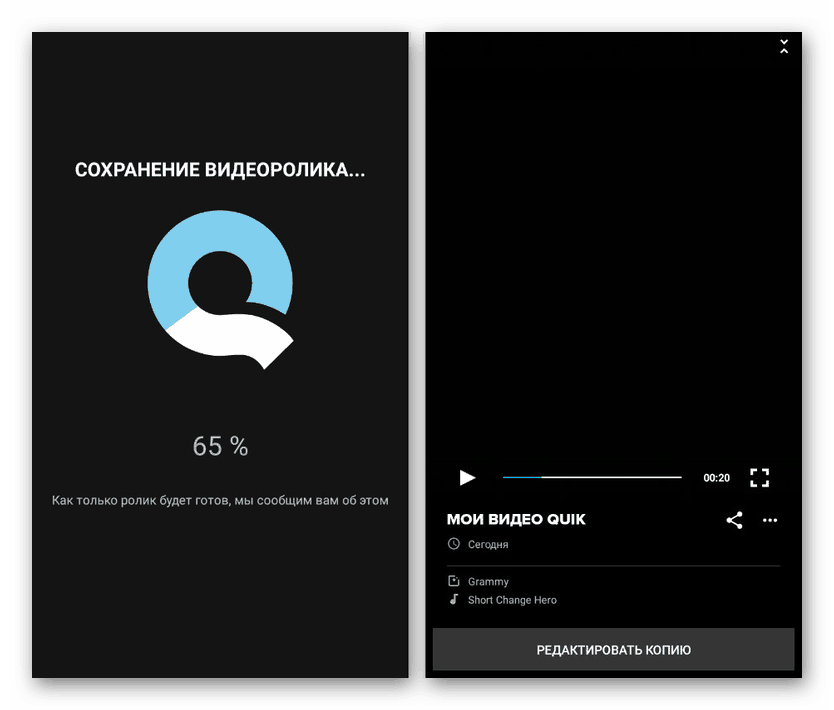This screenshot has height=710, width=834.
Task: Click the ready-notification message text
Action: click(220, 500)
